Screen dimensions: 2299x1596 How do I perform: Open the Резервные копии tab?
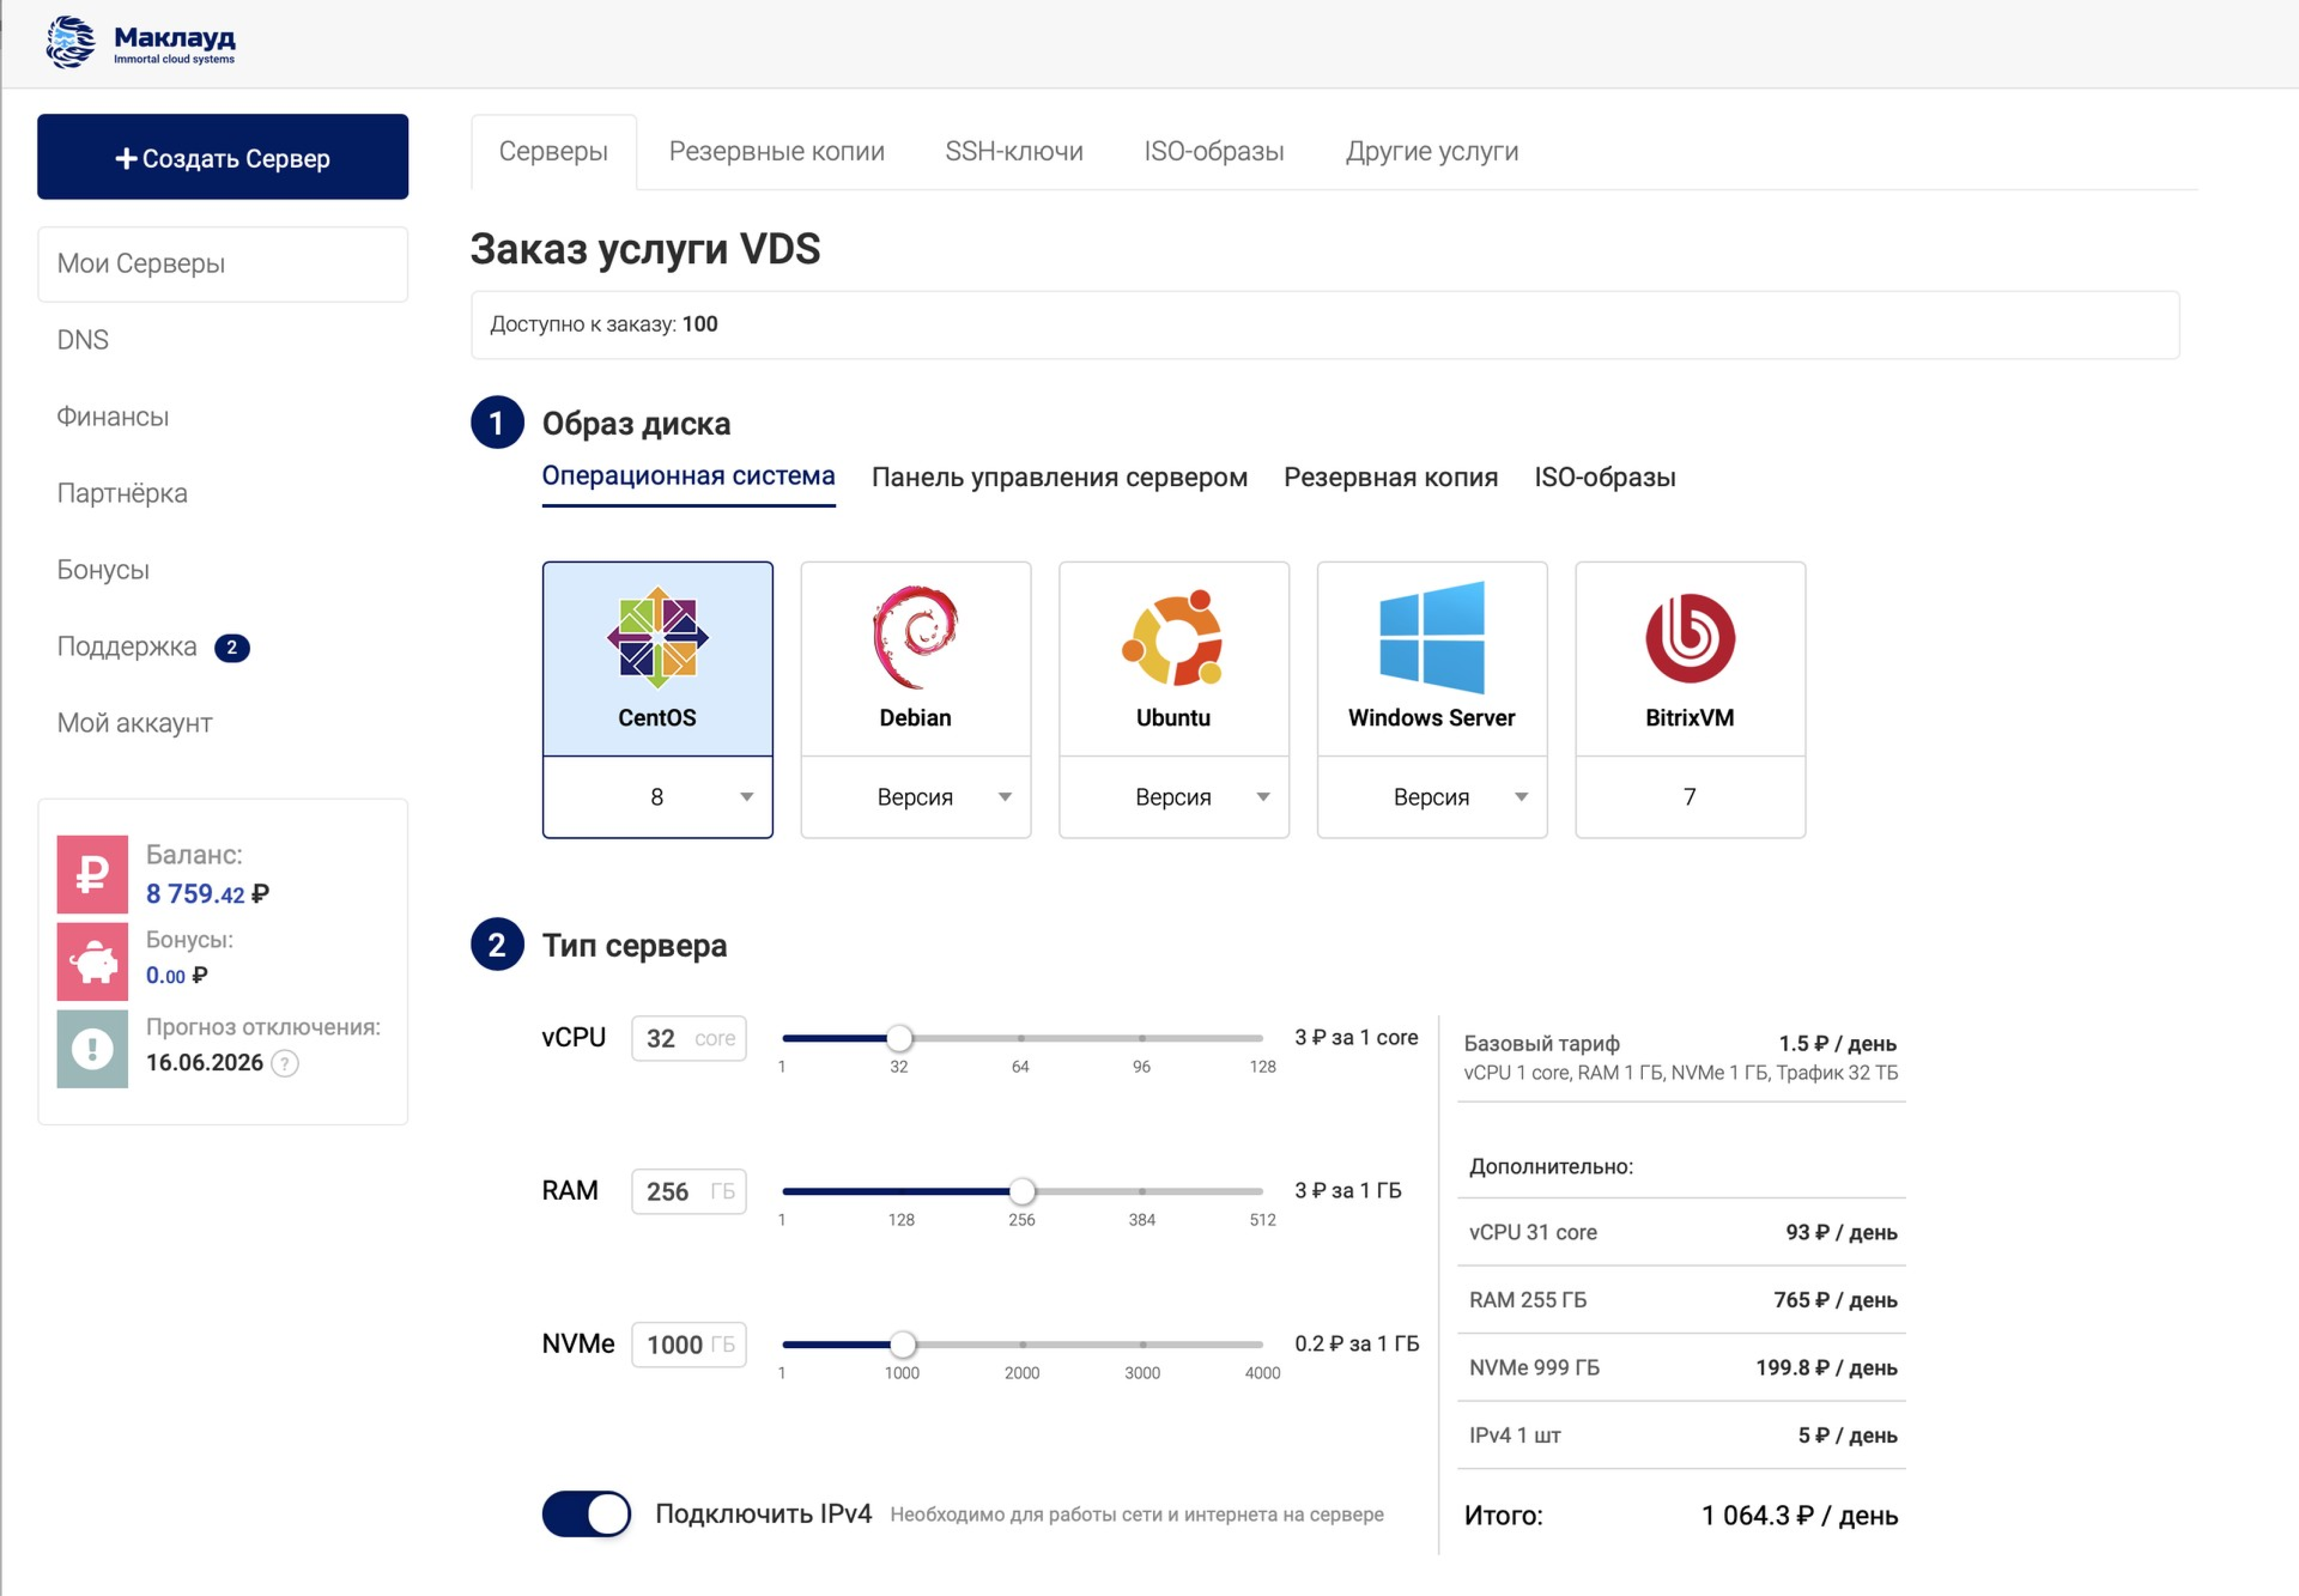coord(776,151)
